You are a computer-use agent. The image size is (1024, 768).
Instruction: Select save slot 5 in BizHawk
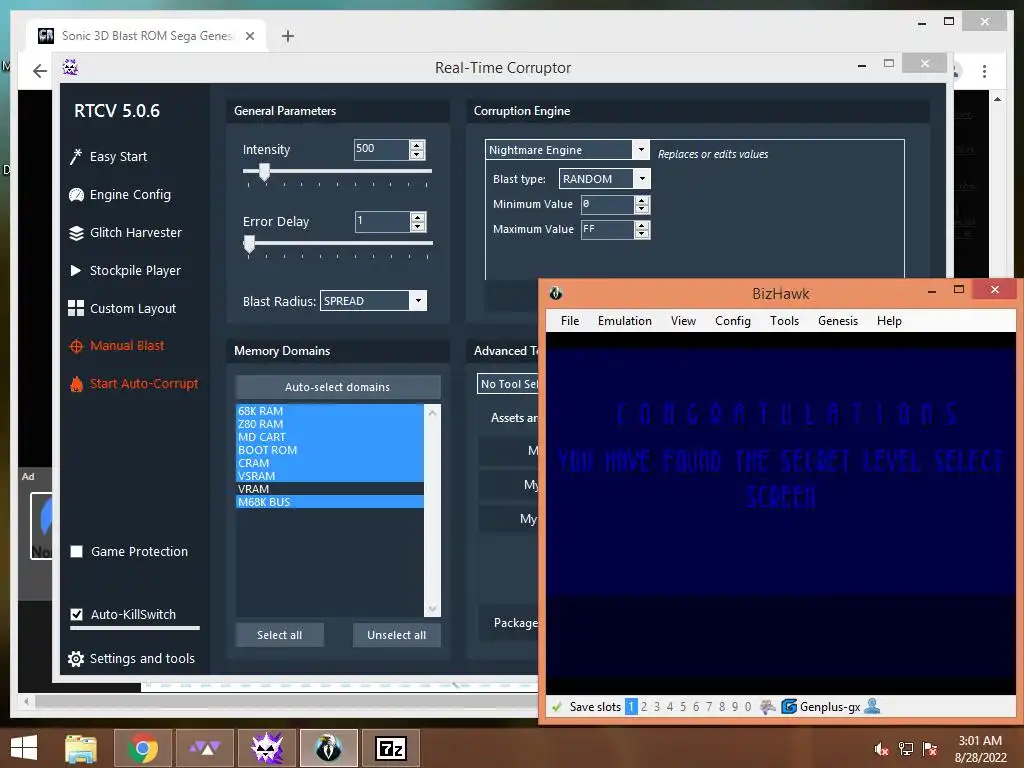pos(683,707)
